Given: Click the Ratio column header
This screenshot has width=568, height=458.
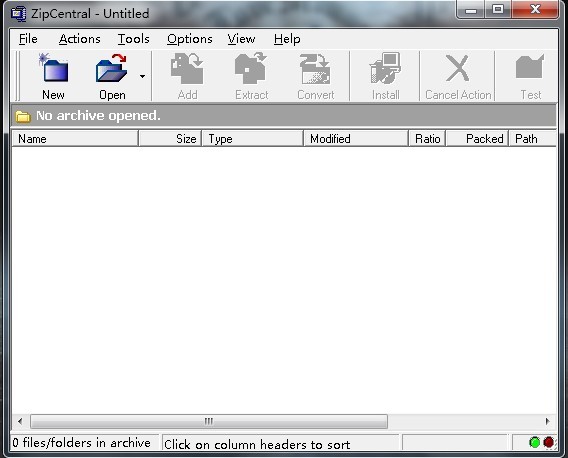Looking at the screenshot, I should (x=427, y=139).
